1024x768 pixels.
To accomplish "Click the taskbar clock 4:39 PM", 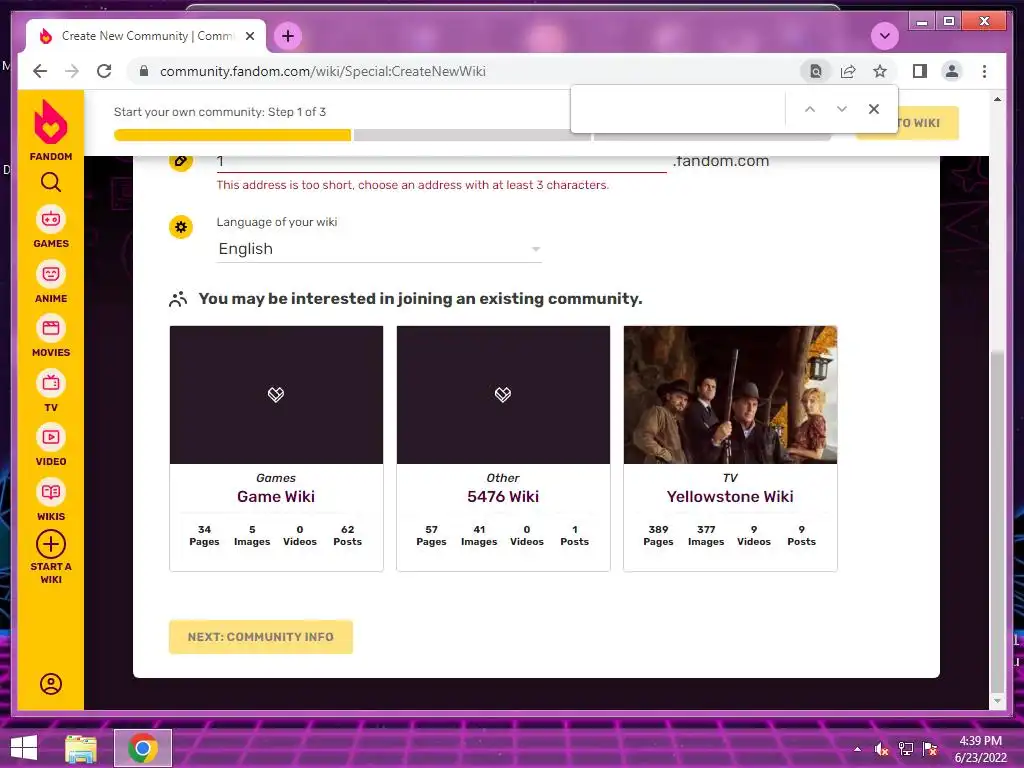I will [x=980, y=741].
